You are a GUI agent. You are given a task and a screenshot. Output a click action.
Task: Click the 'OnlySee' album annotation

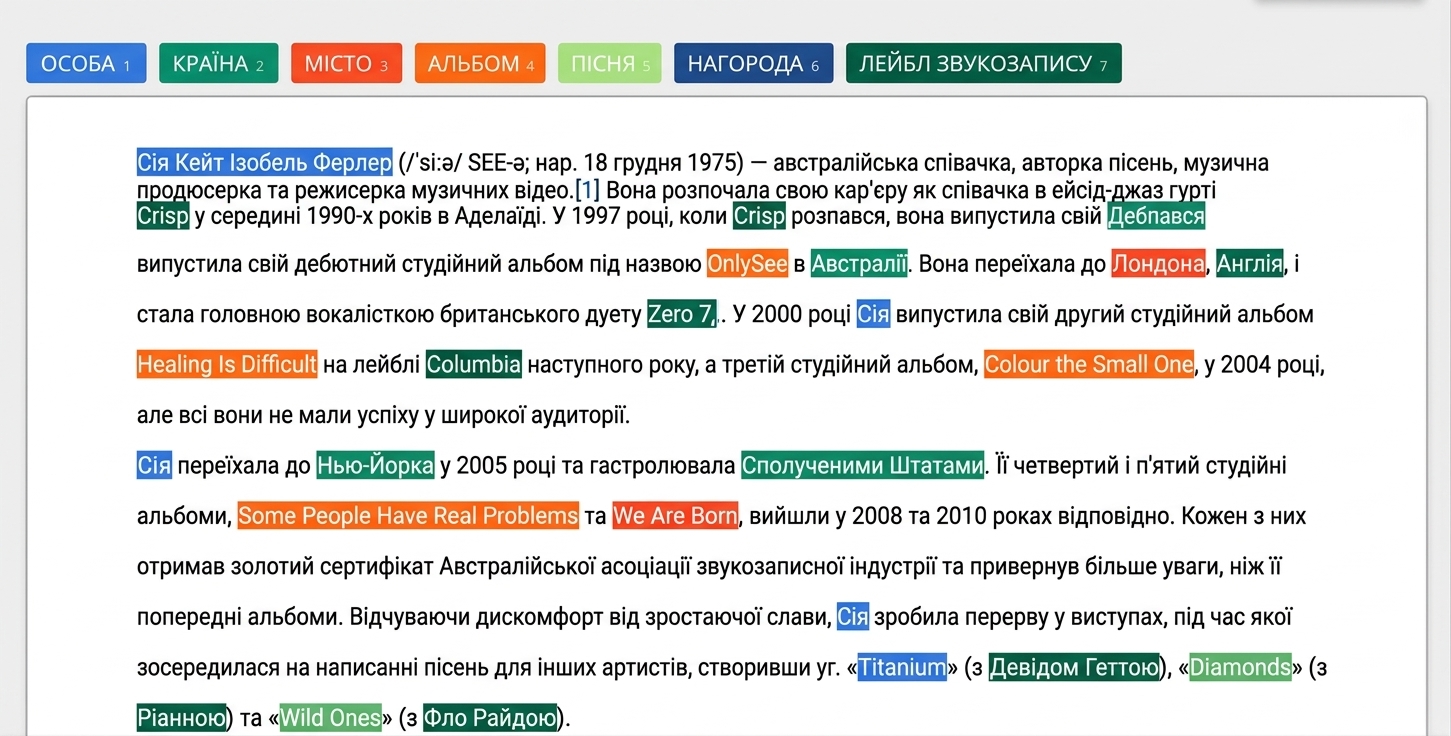point(748,264)
